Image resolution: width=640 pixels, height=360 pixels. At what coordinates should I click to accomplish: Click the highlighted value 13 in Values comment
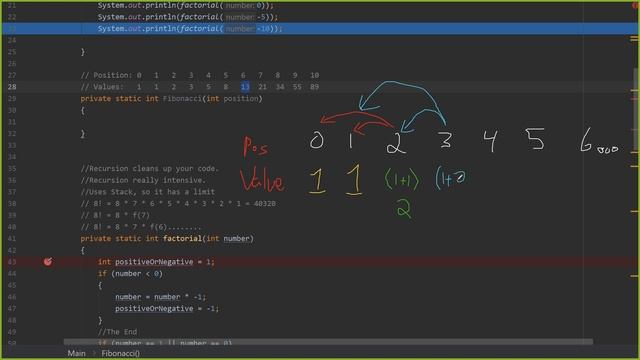click(x=245, y=87)
